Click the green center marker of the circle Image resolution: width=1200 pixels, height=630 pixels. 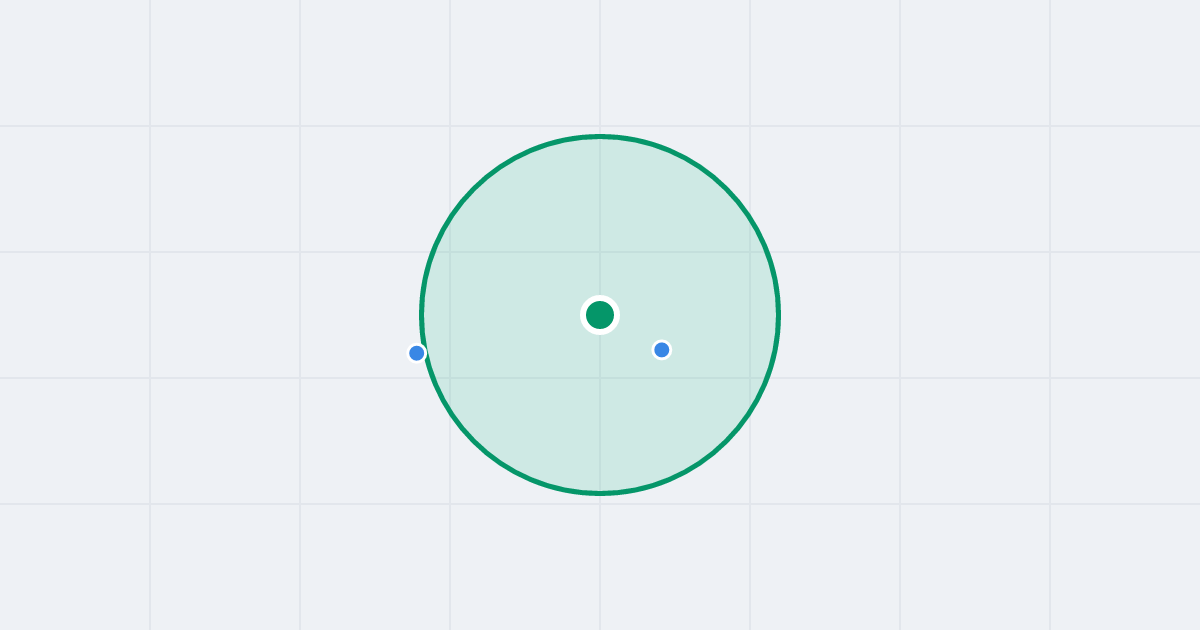[600, 315]
